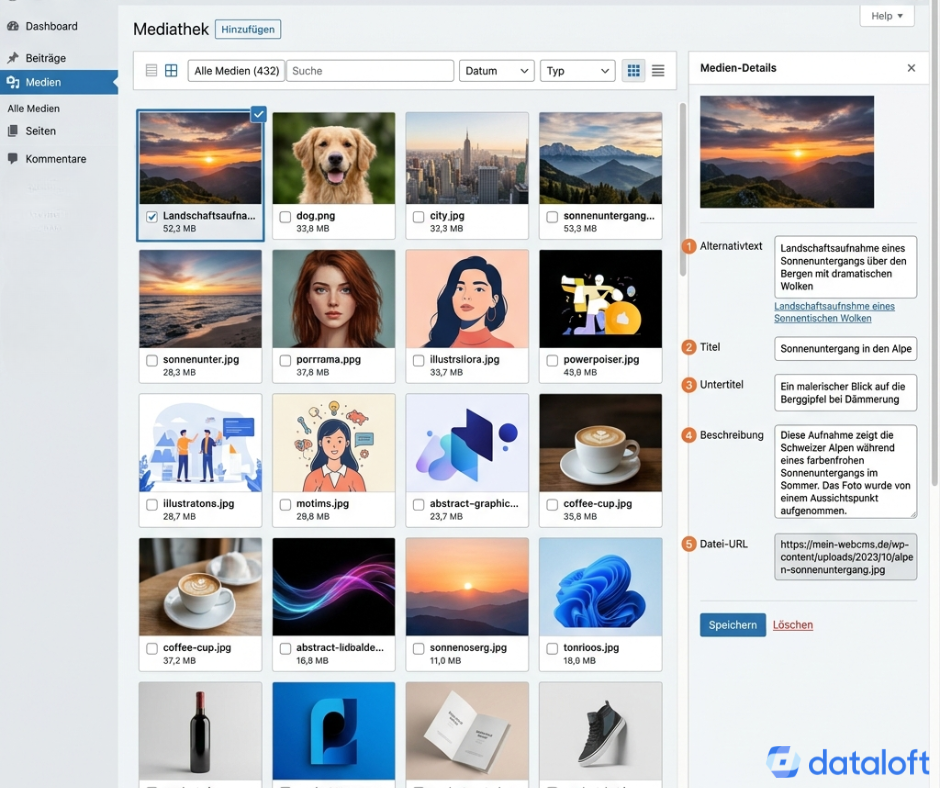Click the Alternativtext text field

tap(845, 267)
